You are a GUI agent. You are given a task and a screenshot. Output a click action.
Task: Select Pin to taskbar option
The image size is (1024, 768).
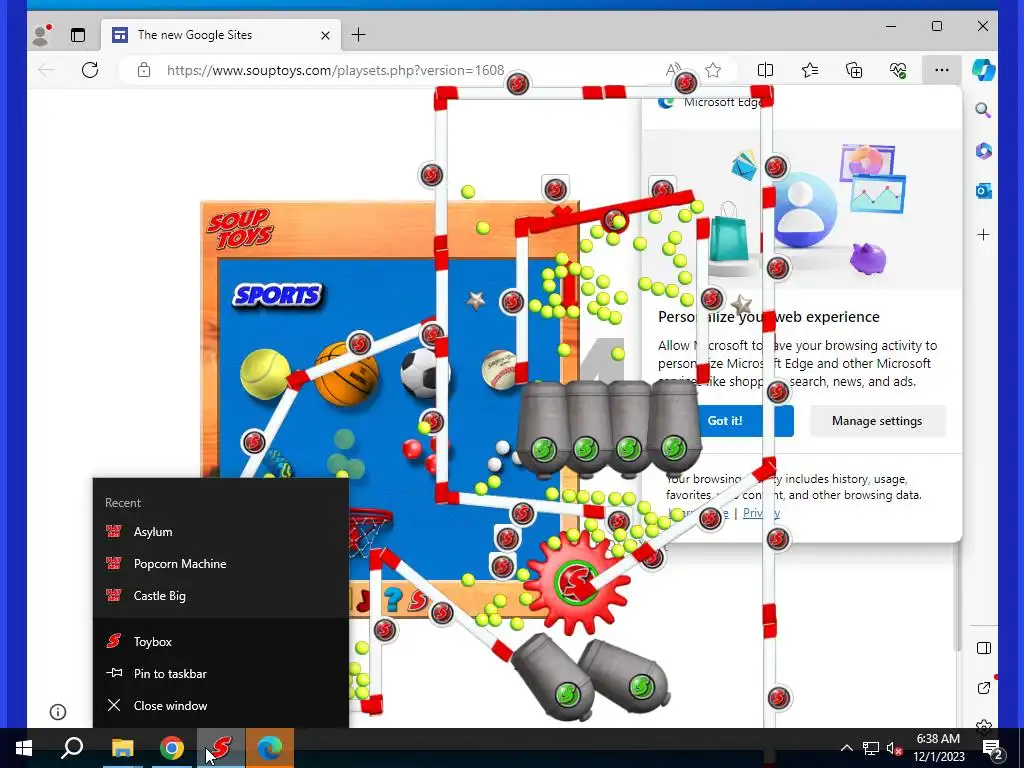coord(221,673)
